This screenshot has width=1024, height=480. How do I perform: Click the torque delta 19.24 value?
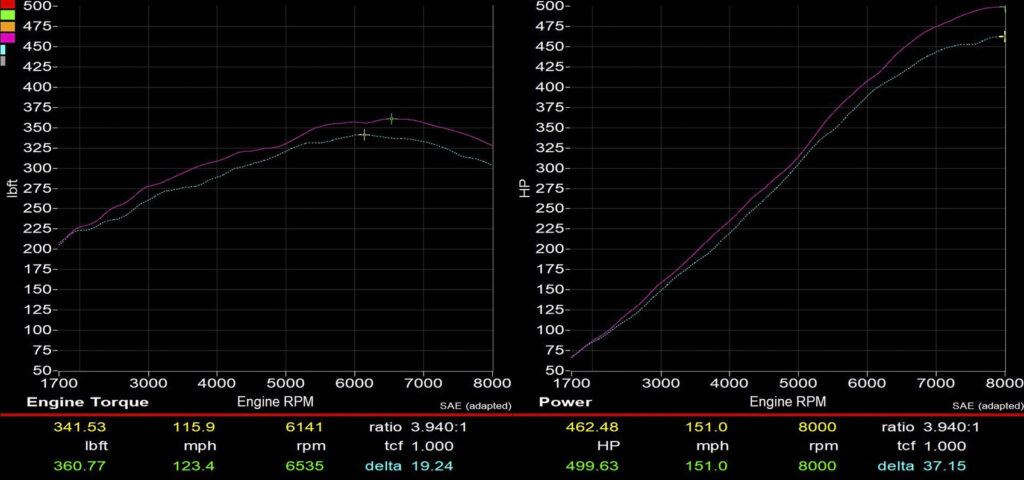[x=431, y=466]
